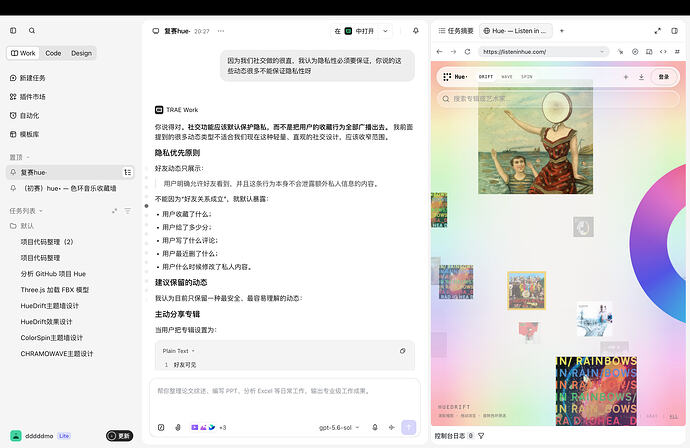Screen dimensions: 690x448
Task: Collapse the 任务列表 section header
Action: (26, 211)
